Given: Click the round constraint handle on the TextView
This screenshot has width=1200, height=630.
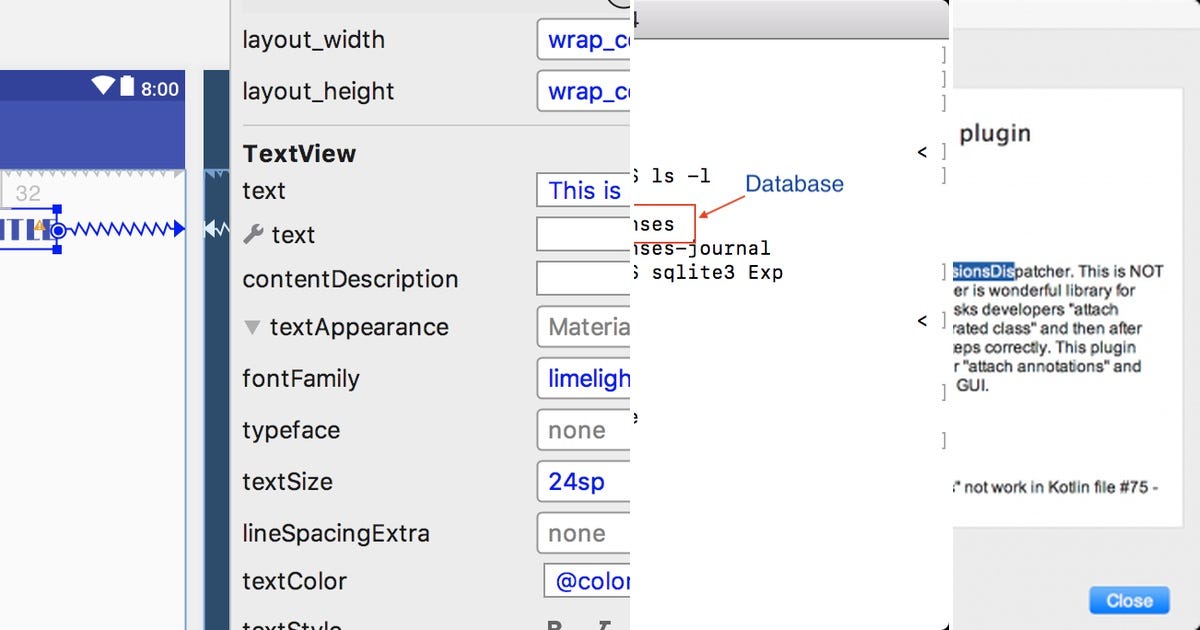Looking at the screenshot, I should pyautogui.click(x=58, y=230).
